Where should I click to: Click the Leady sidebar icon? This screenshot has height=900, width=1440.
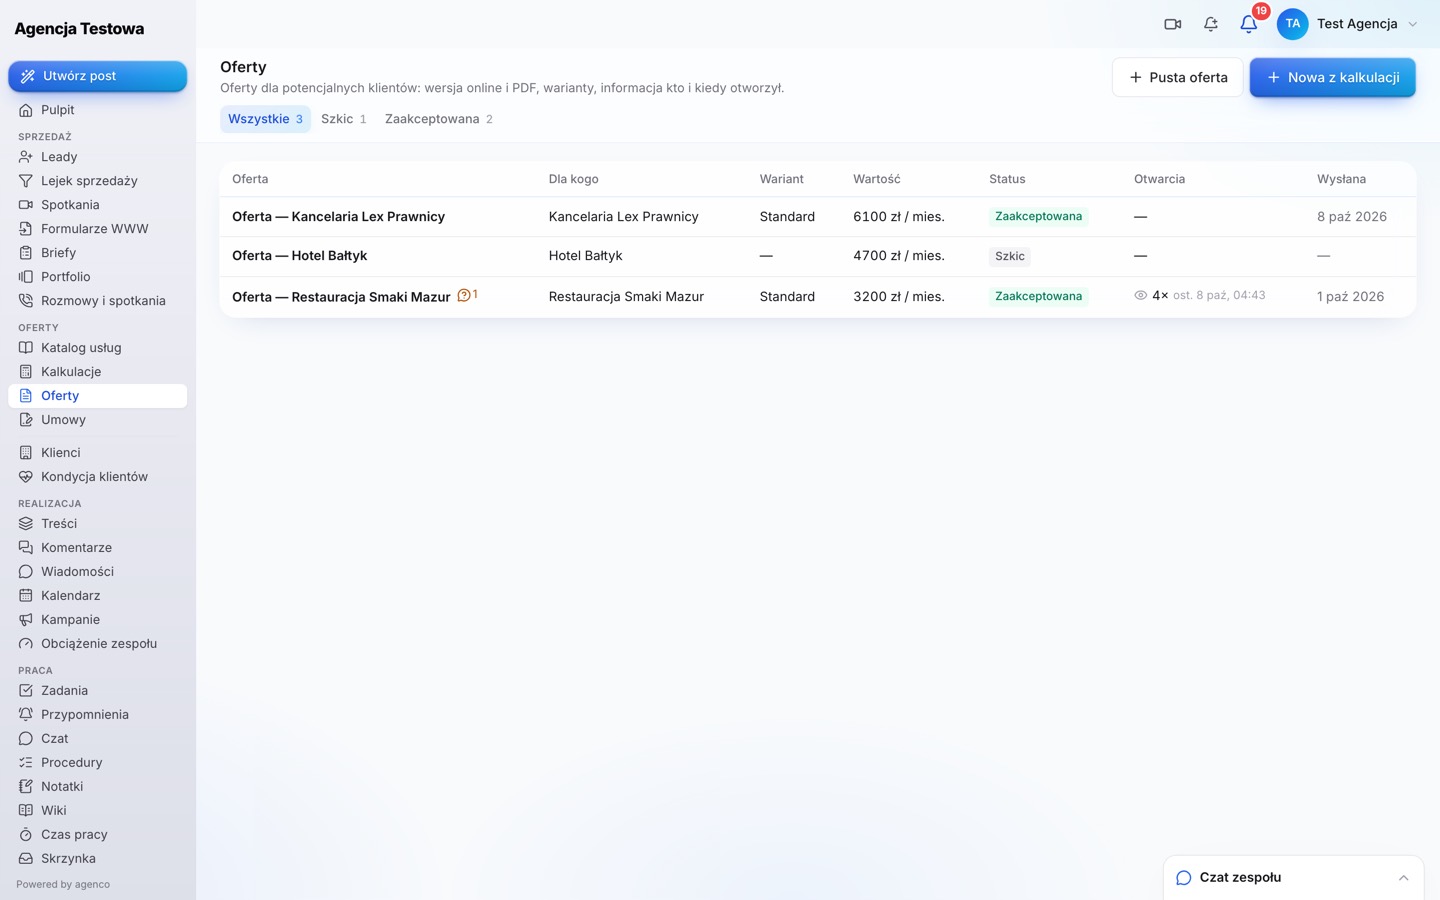[26, 157]
